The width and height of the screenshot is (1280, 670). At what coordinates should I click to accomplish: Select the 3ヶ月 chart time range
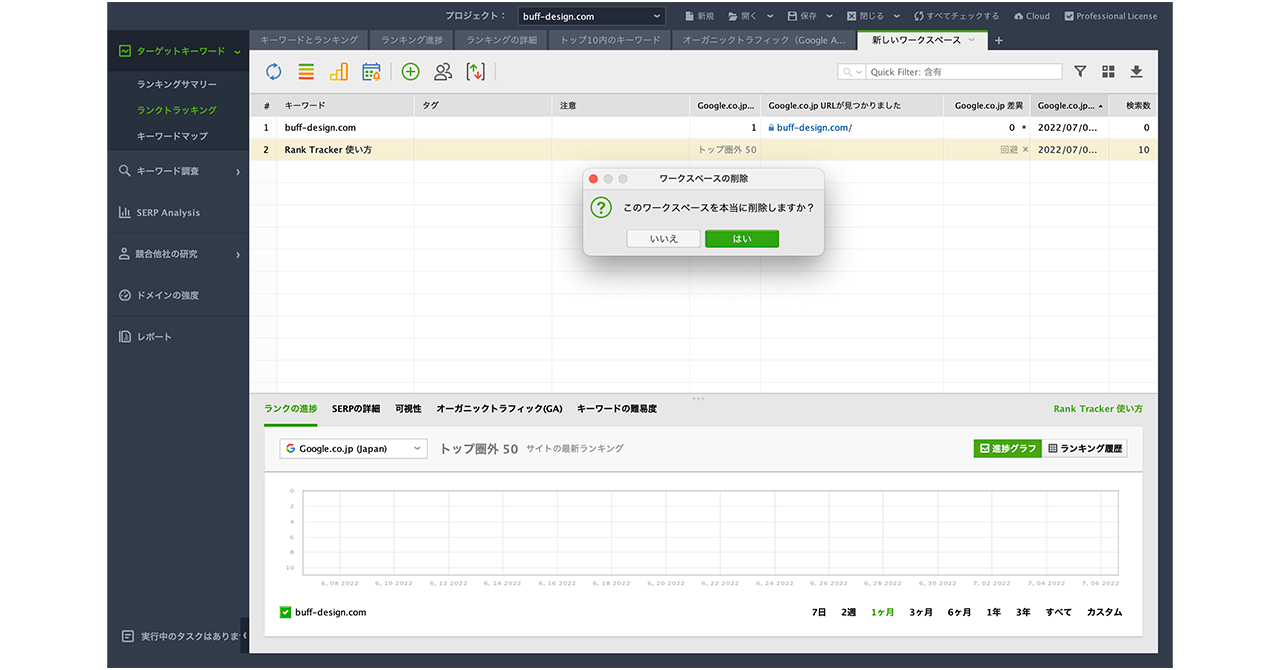(920, 612)
